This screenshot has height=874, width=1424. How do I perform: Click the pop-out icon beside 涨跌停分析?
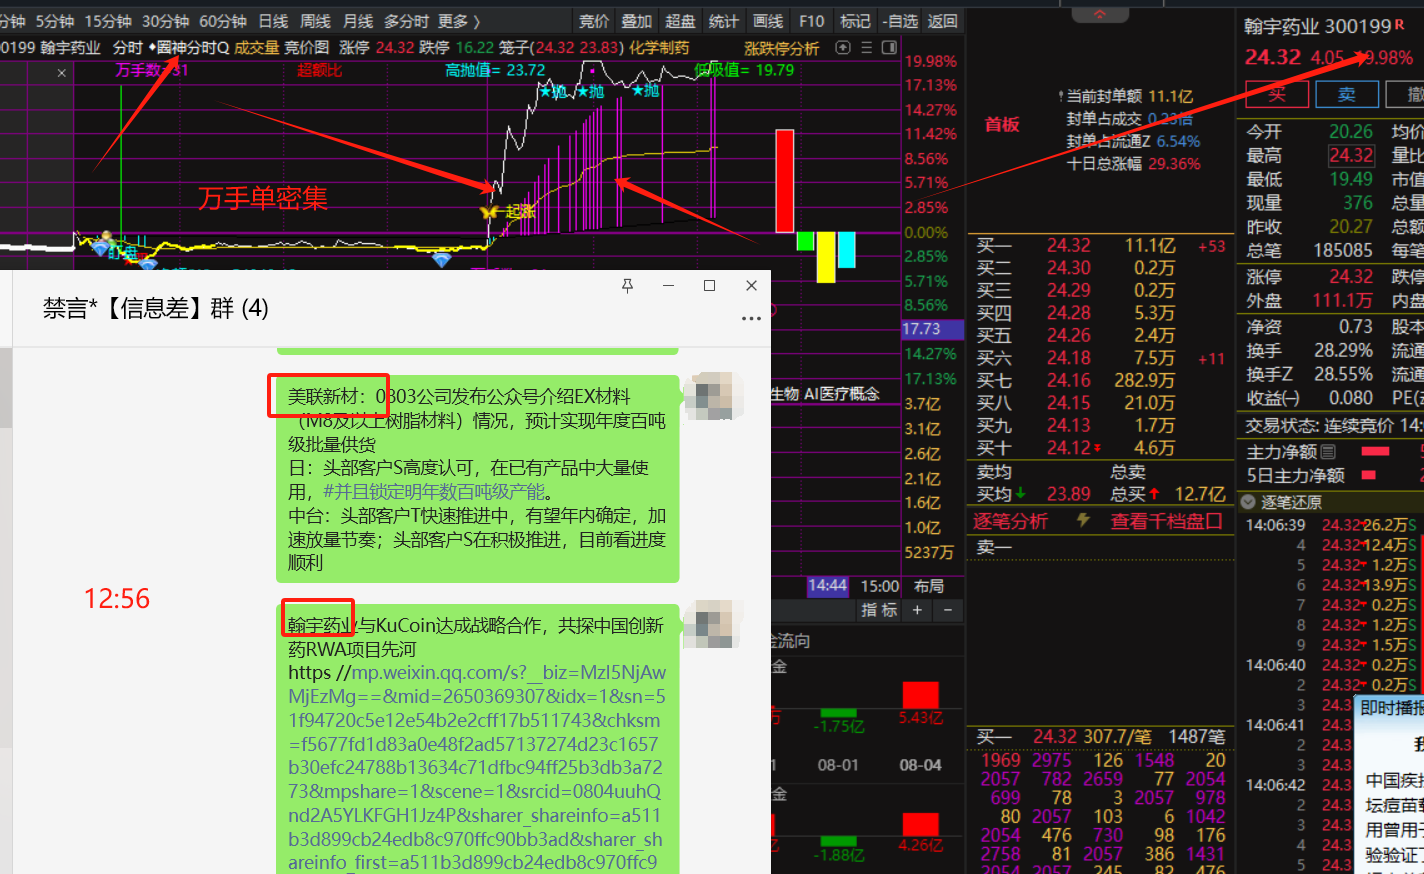tap(843, 47)
